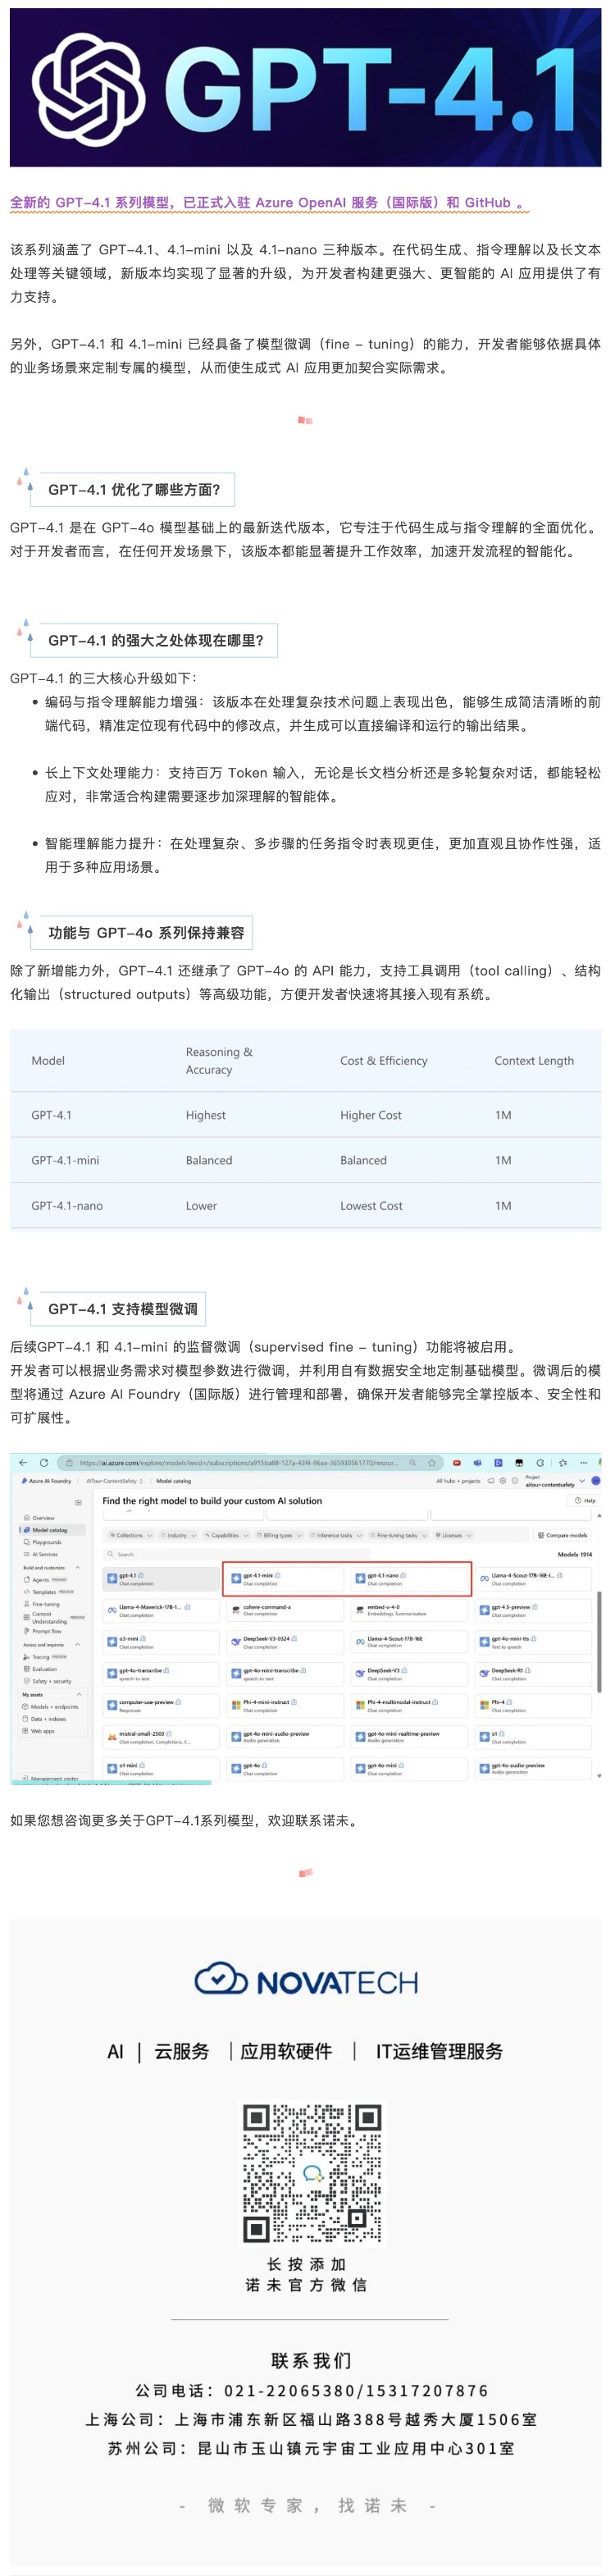
Task: Click the 'Lowest Cost' table cell
Action: tap(371, 1206)
